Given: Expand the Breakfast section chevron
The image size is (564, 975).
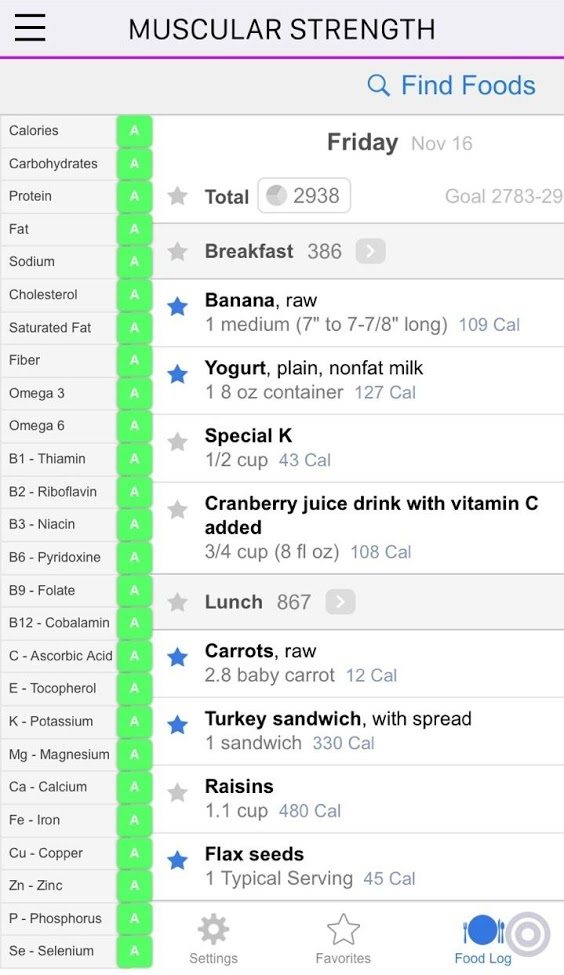Looking at the screenshot, I should (371, 251).
